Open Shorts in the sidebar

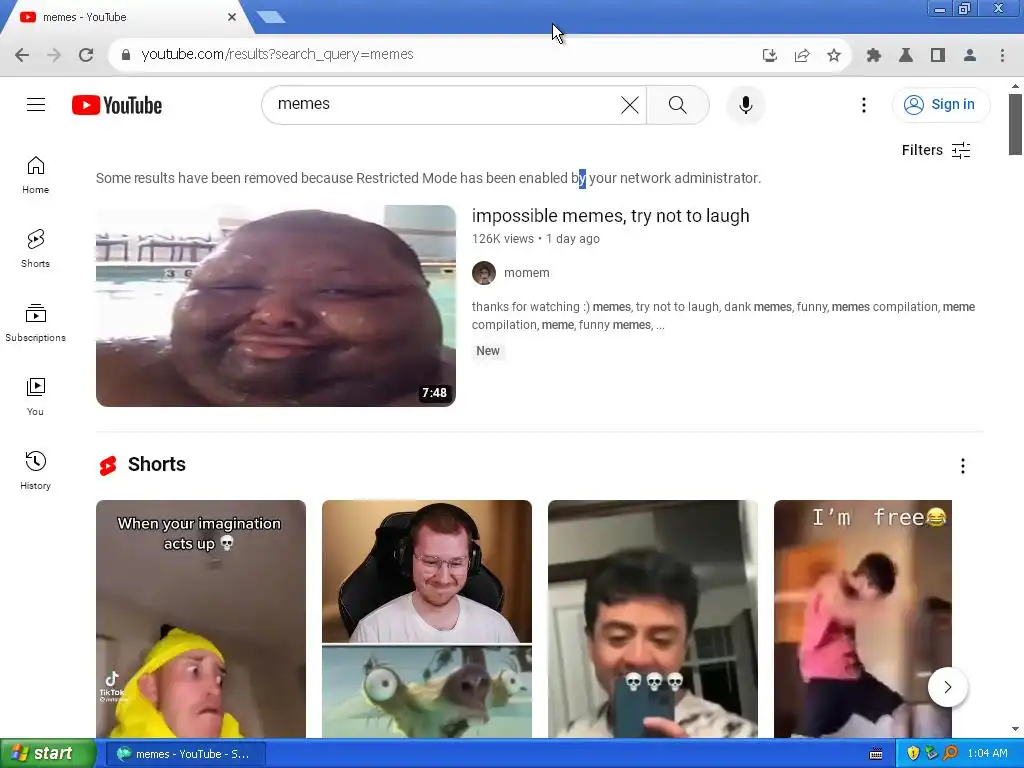point(35,249)
